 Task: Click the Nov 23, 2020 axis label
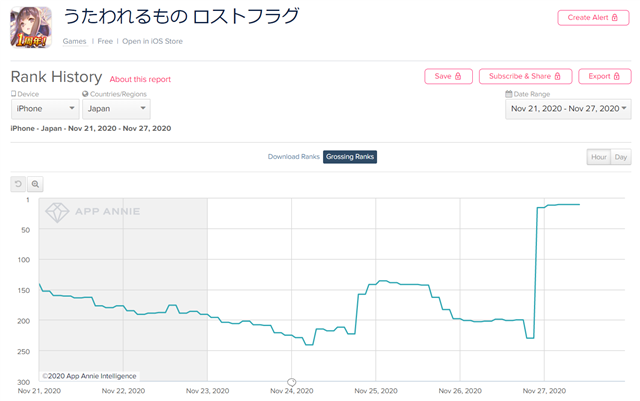coord(207,391)
